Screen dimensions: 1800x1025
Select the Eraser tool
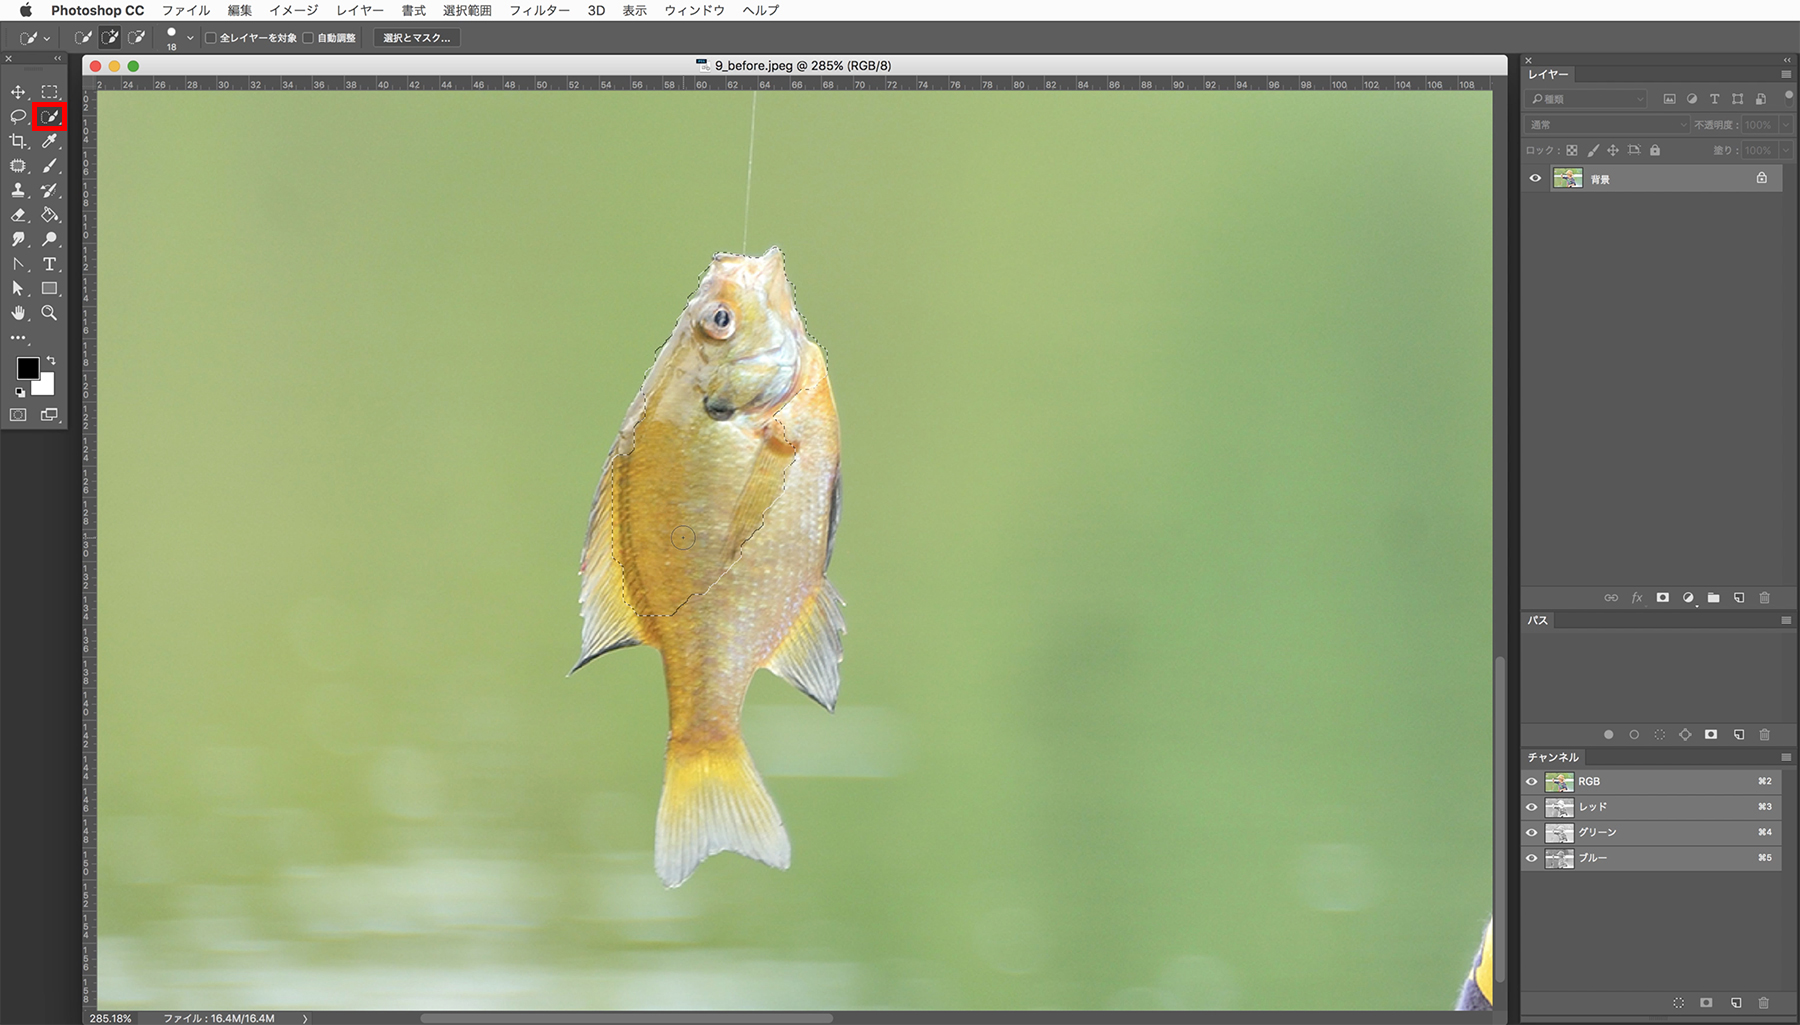(18, 215)
